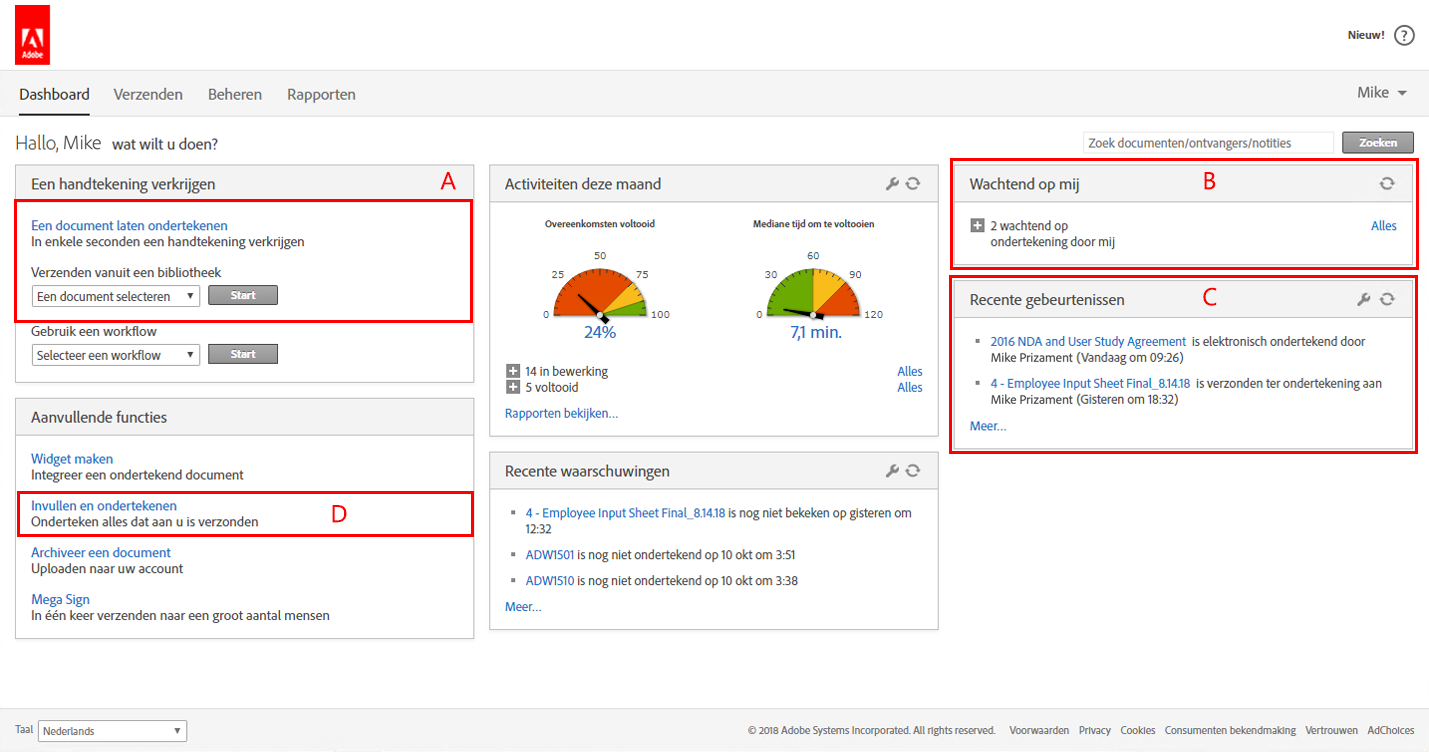The height and width of the screenshot is (752, 1429).
Task: Switch to the Dashboard tab
Action: coord(54,95)
